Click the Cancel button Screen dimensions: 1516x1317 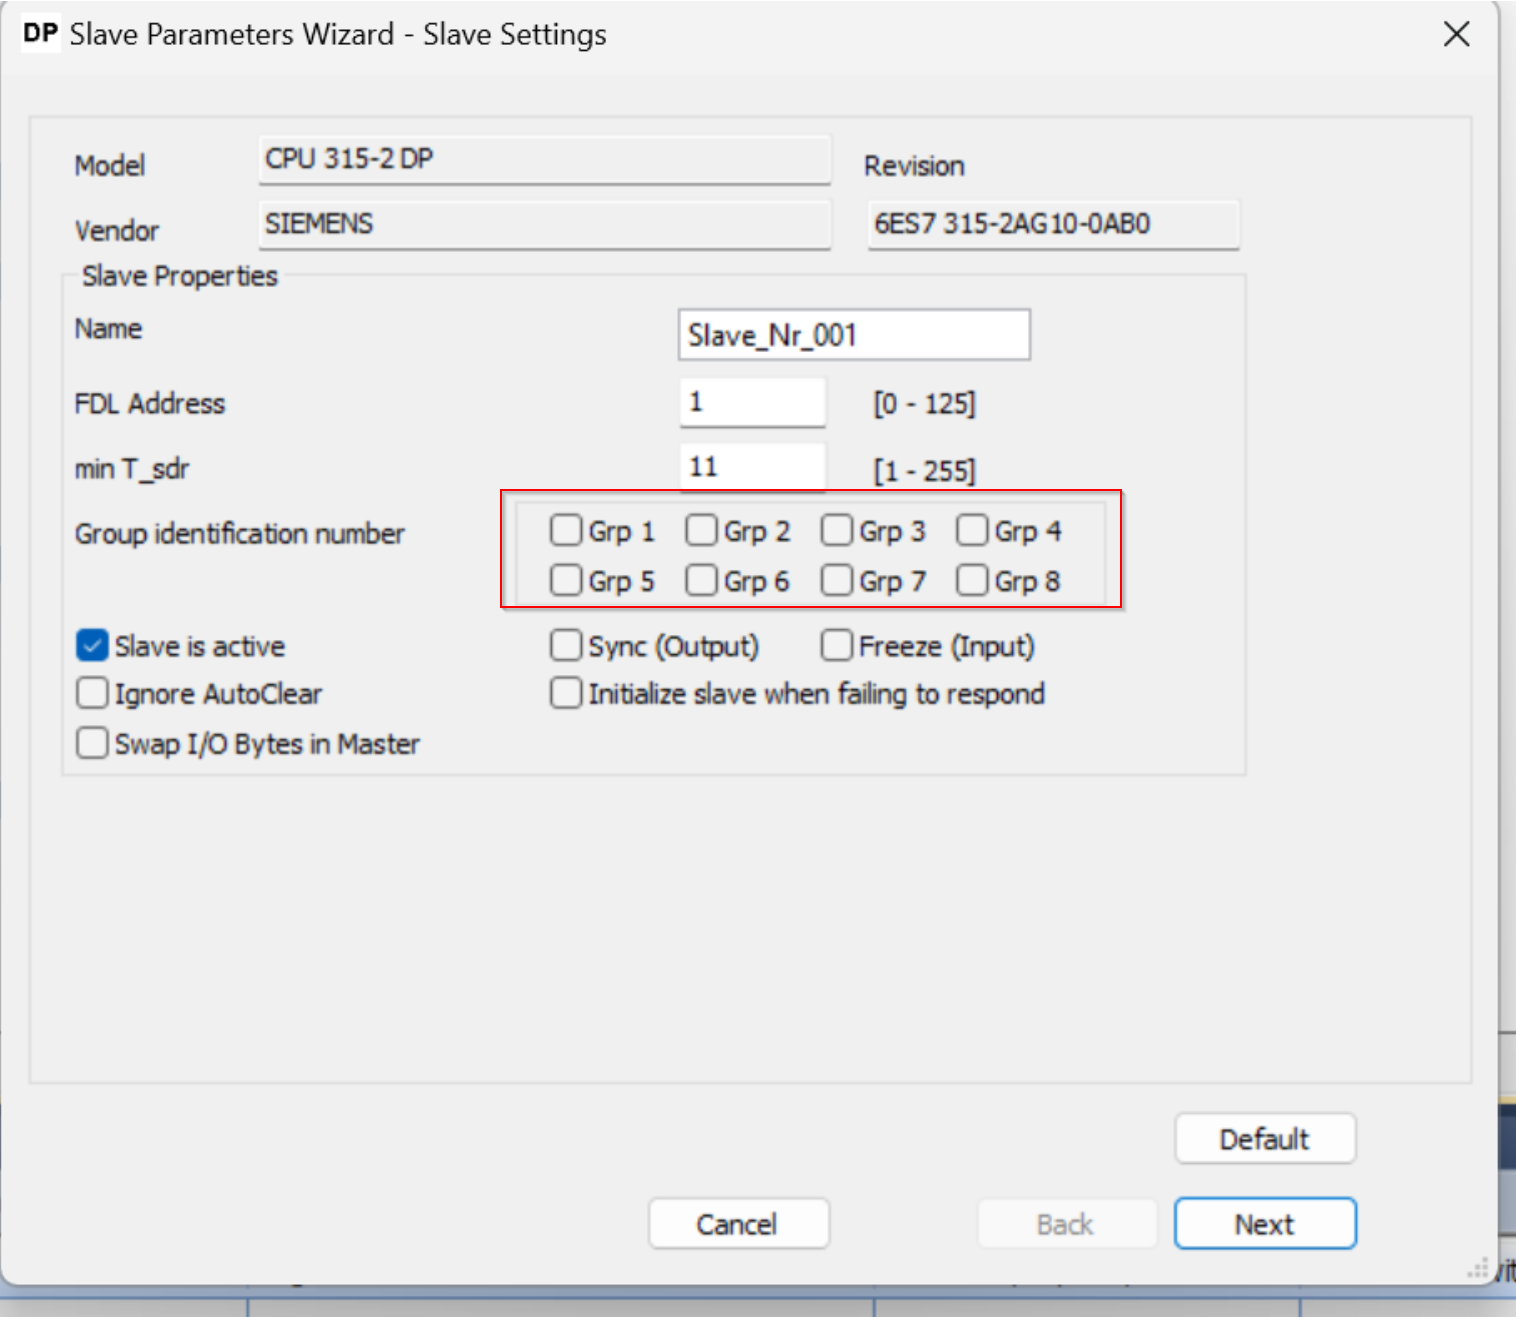738,1223
